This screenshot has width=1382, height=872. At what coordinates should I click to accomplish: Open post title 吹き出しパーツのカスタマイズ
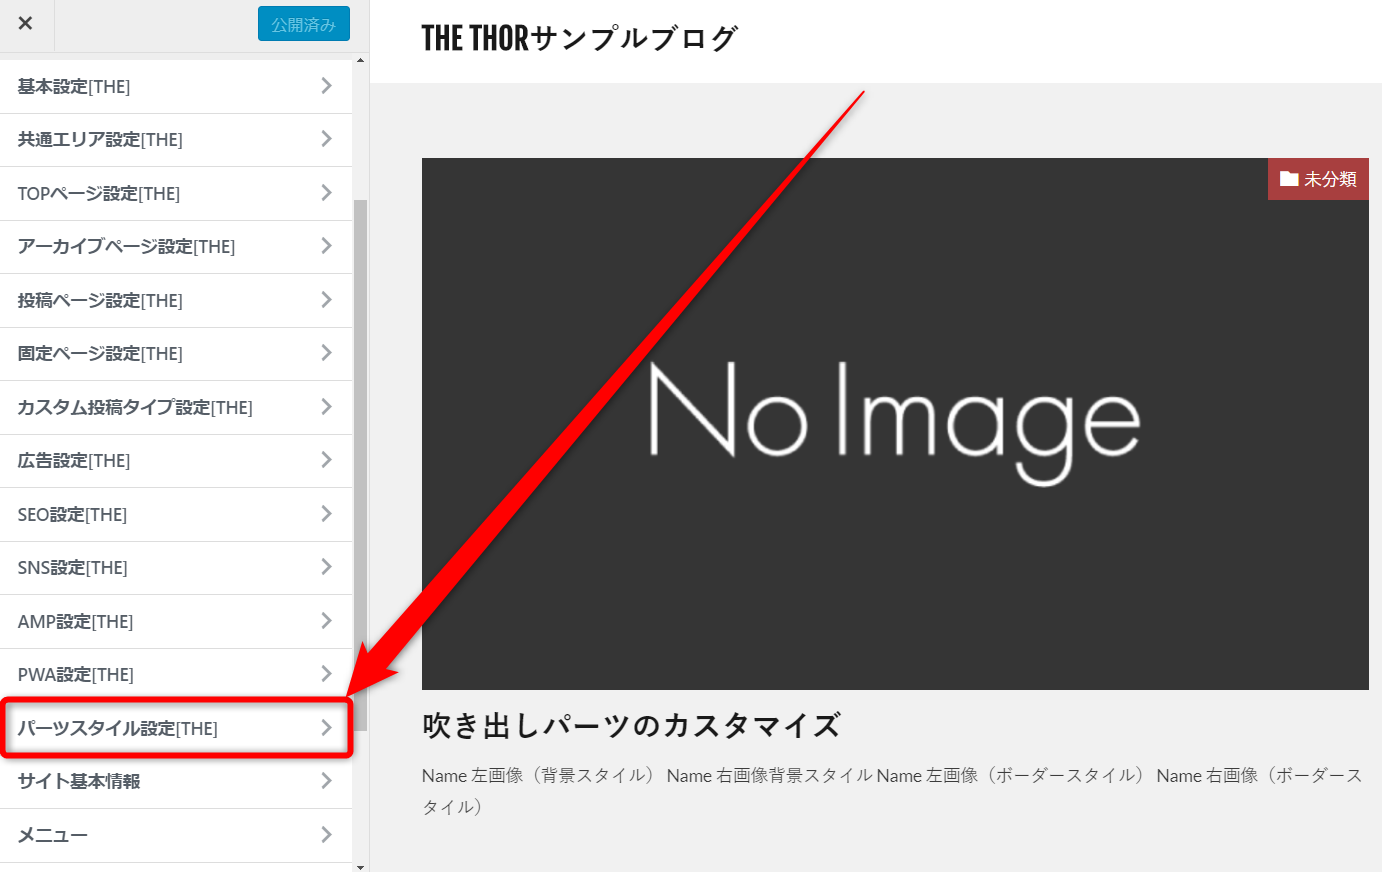[x=631, y=726]
